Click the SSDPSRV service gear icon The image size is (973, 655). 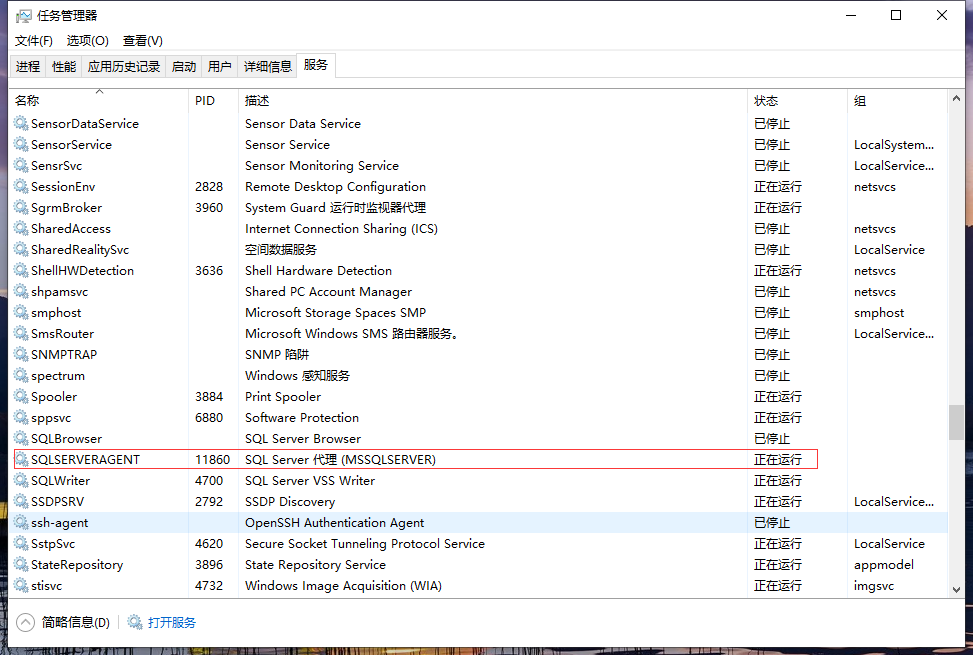pos(21,502)
